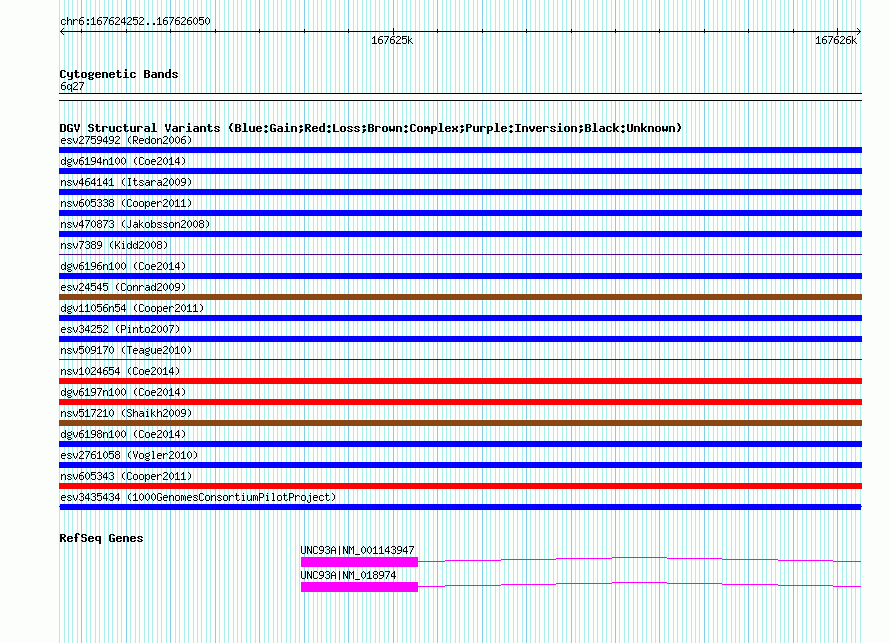Click the DGV Structural Variants track heading
This screenshot has height=643, width=890.
[371, 128]
